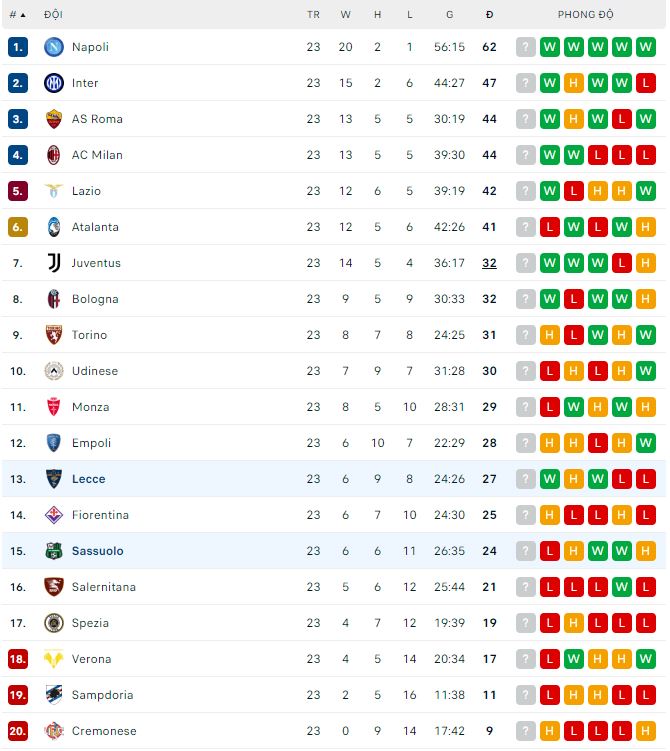Click Cremonese's first orange H form badge
Viewport: 670px width, 751px height.
coord(550,731)
